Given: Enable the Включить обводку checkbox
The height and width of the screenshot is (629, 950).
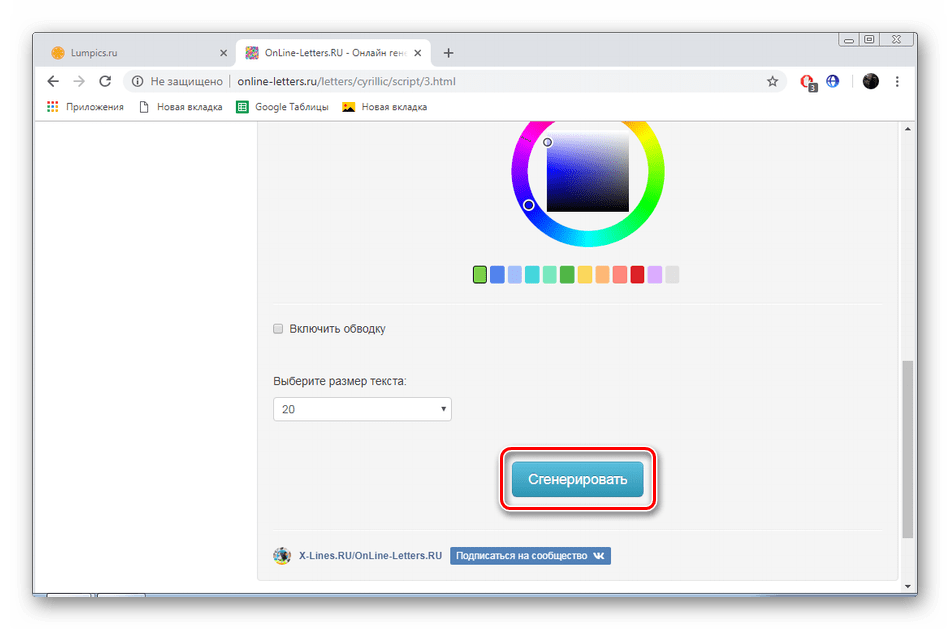Looking at the screenshot, I should tap(278, 328).
